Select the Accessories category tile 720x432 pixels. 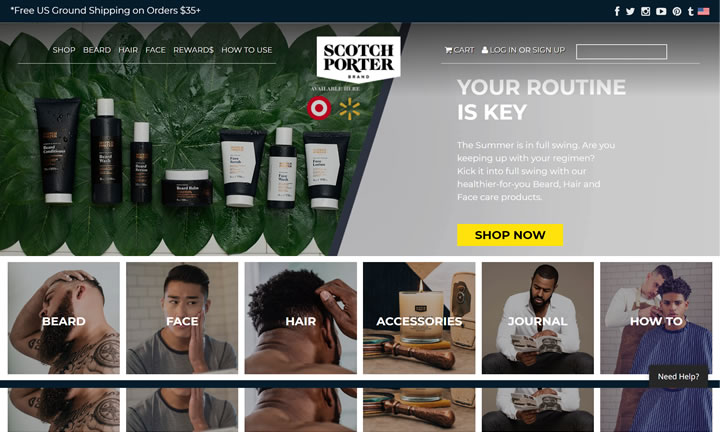tap(419, 318)
